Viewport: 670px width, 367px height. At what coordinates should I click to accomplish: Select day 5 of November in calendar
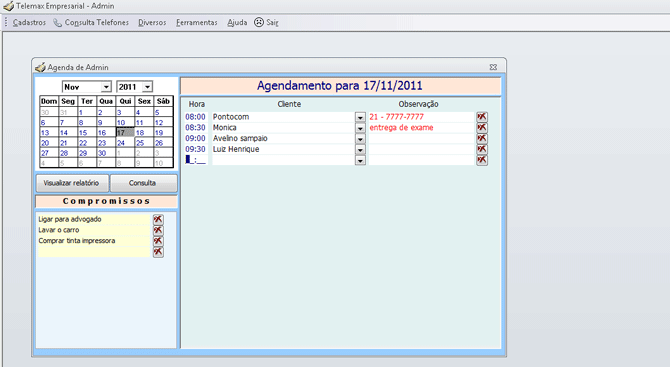[163, 112]
